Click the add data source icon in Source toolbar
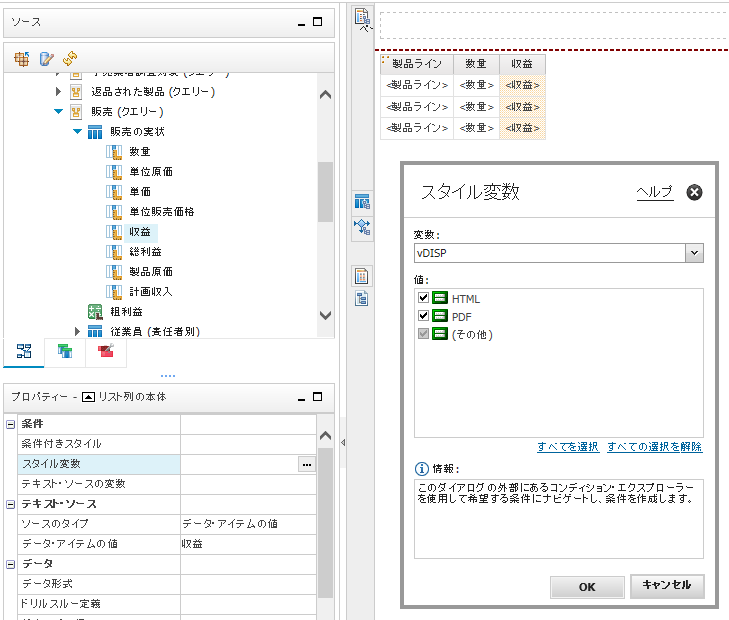 [x=21, y=59]
